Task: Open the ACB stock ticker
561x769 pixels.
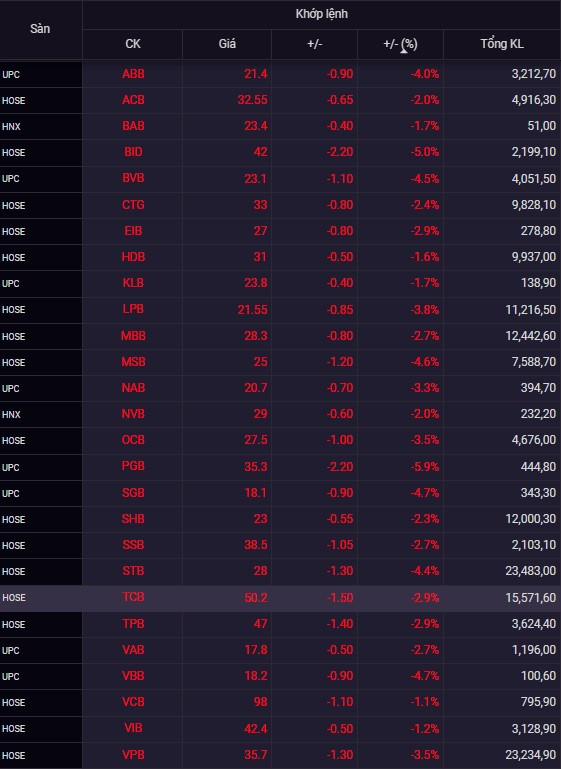Action: click(x=133, y=100)
